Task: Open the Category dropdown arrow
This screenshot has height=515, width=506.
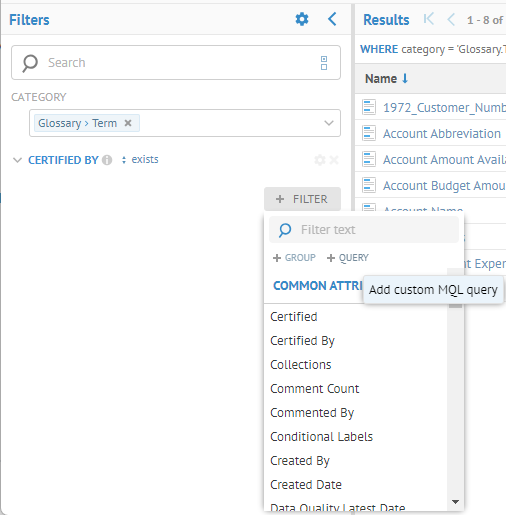Action: point(329,123)
